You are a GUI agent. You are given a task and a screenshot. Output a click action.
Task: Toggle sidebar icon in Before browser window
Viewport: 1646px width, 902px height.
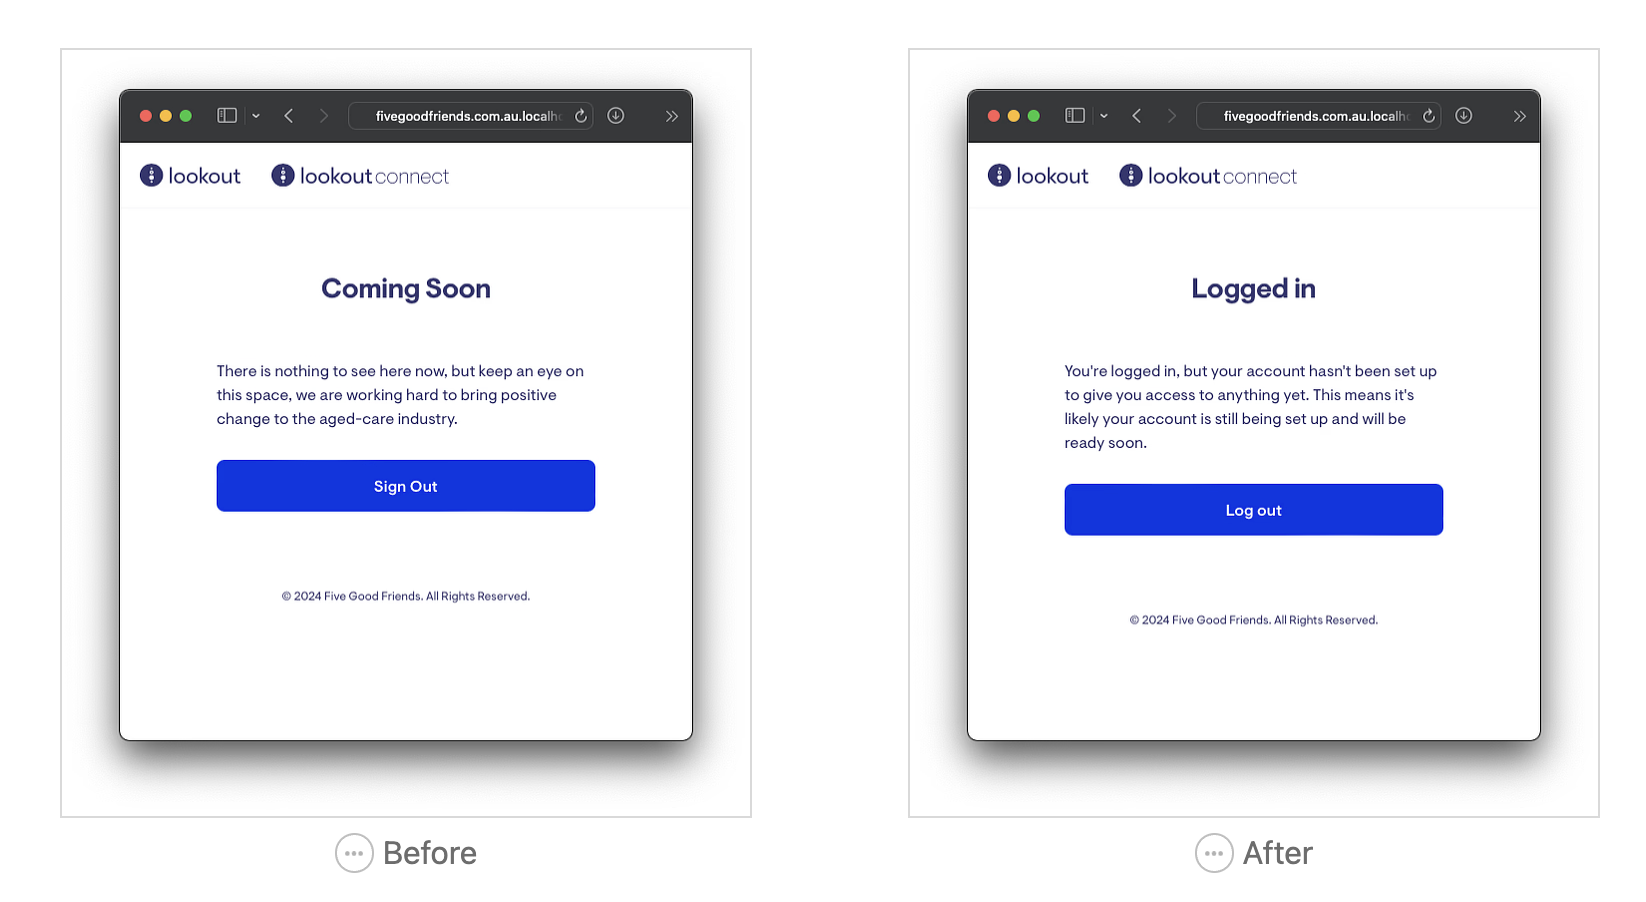point(227,116)
